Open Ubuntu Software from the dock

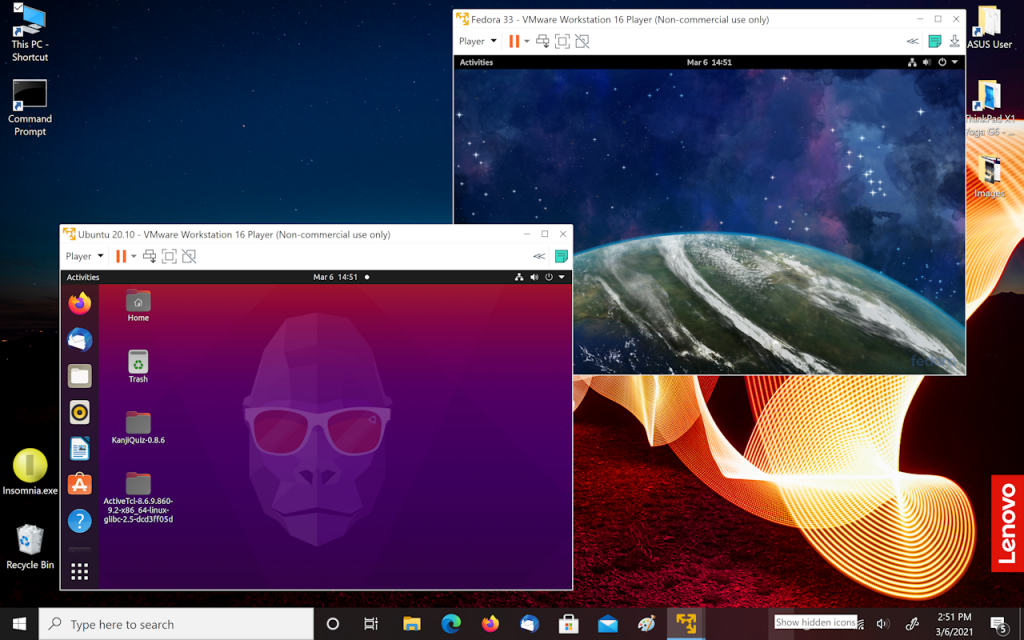[80, 485]
